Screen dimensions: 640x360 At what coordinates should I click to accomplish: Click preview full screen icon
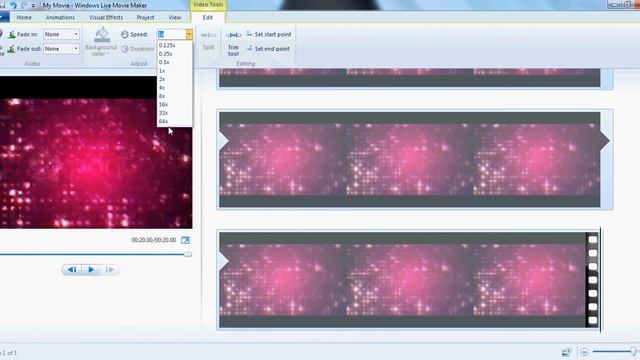coord(185,240)
